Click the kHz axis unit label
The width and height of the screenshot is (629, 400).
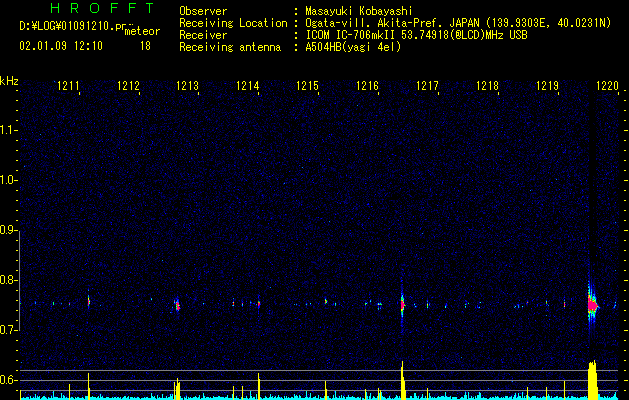point(9,81)
